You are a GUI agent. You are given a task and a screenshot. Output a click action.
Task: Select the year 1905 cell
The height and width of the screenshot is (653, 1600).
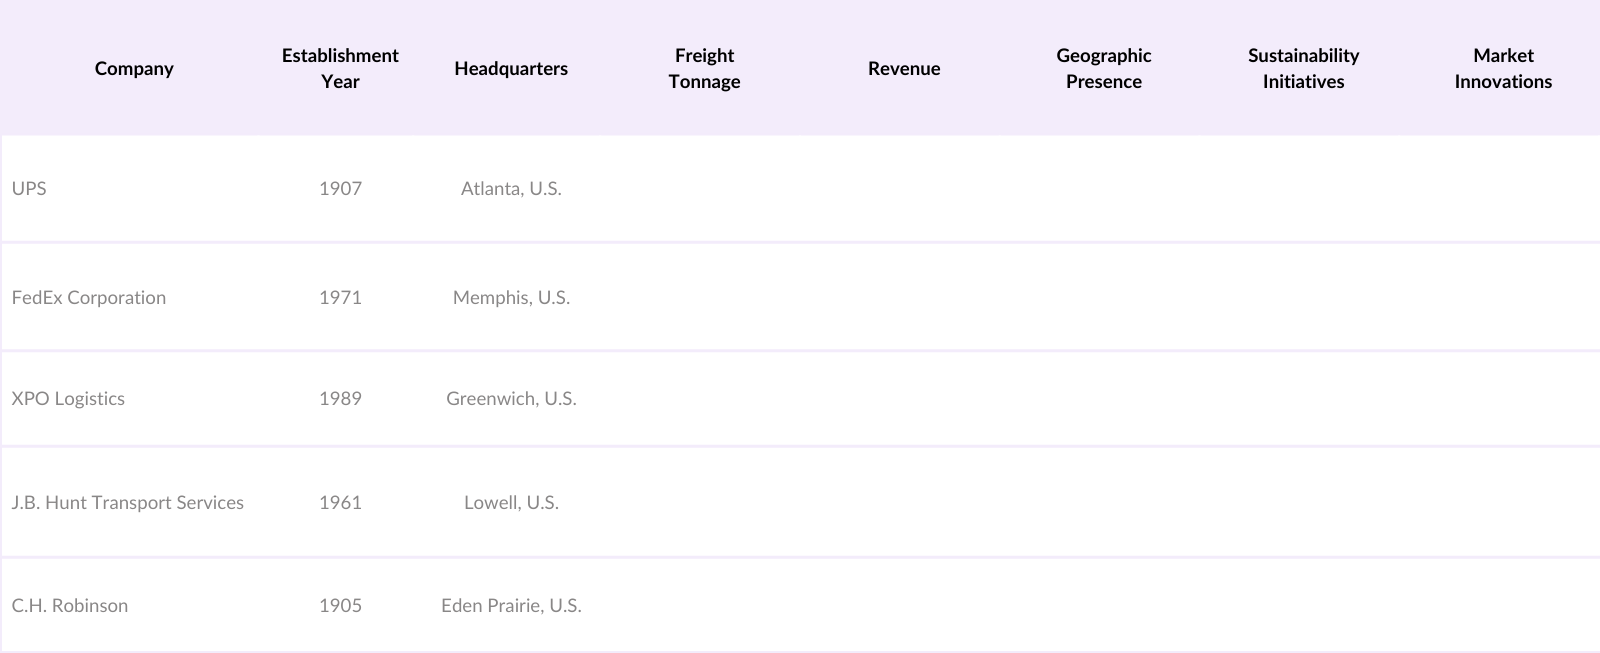click(x=340, y=605)
